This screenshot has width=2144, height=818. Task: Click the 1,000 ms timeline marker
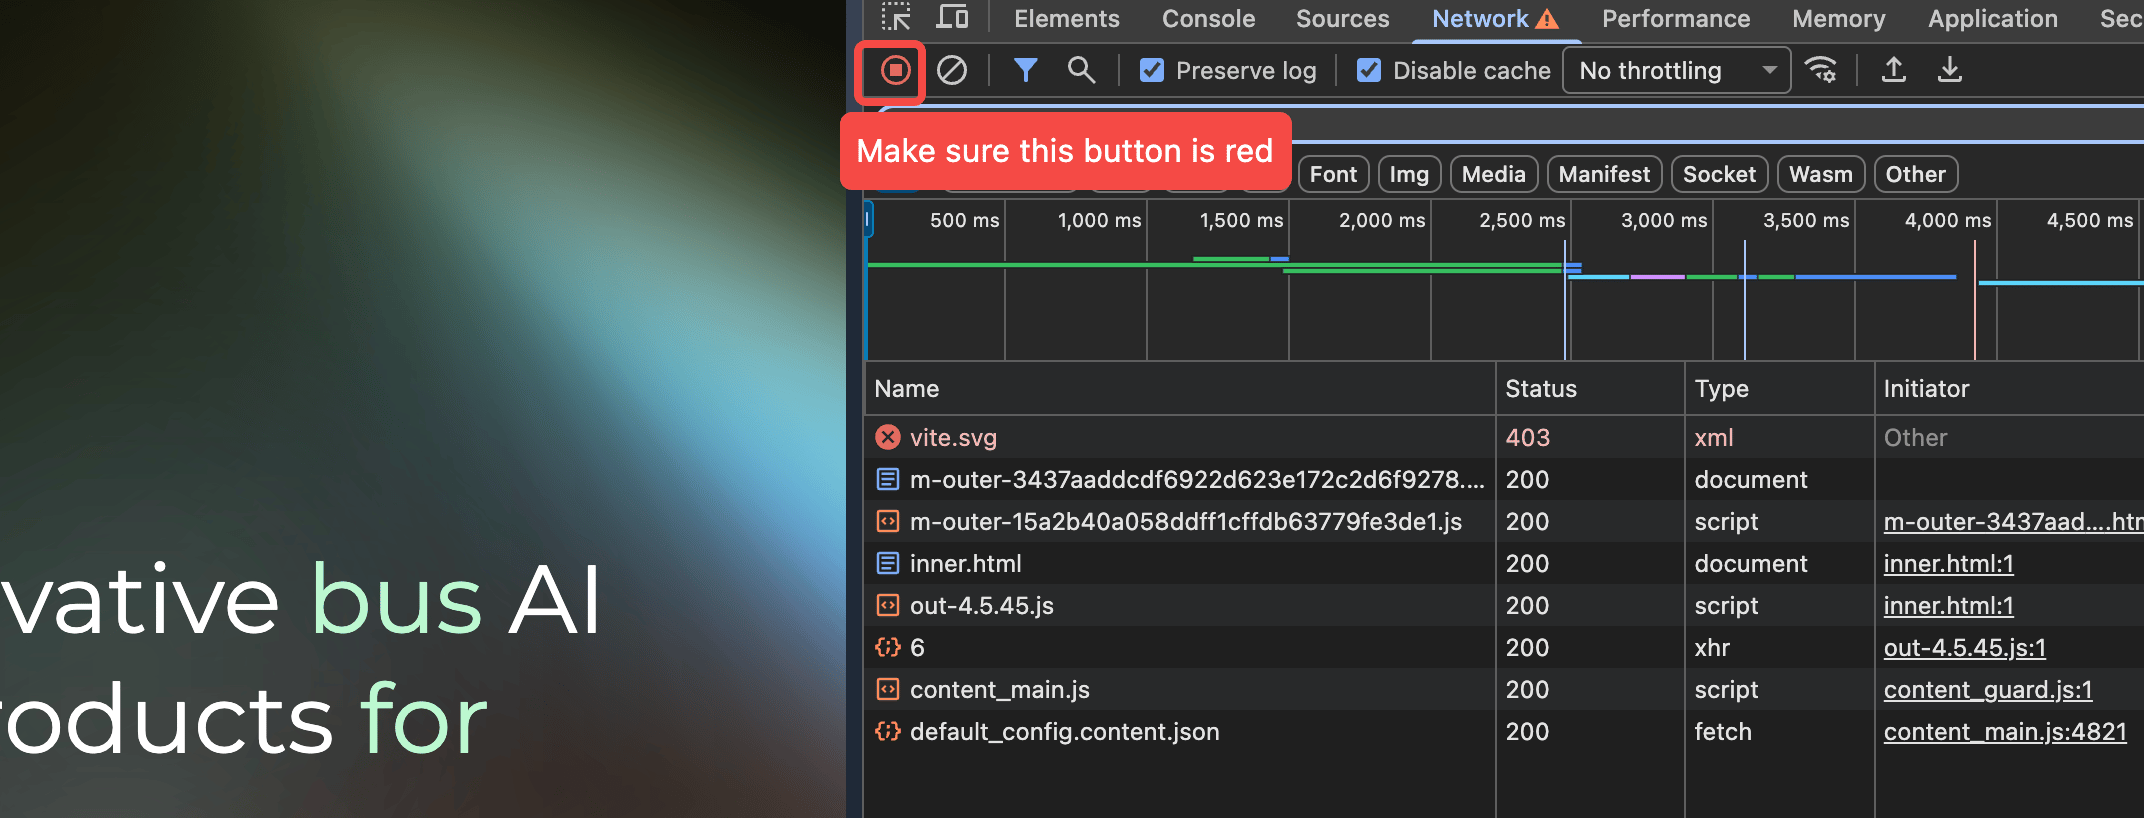(x=1099, y=220)
